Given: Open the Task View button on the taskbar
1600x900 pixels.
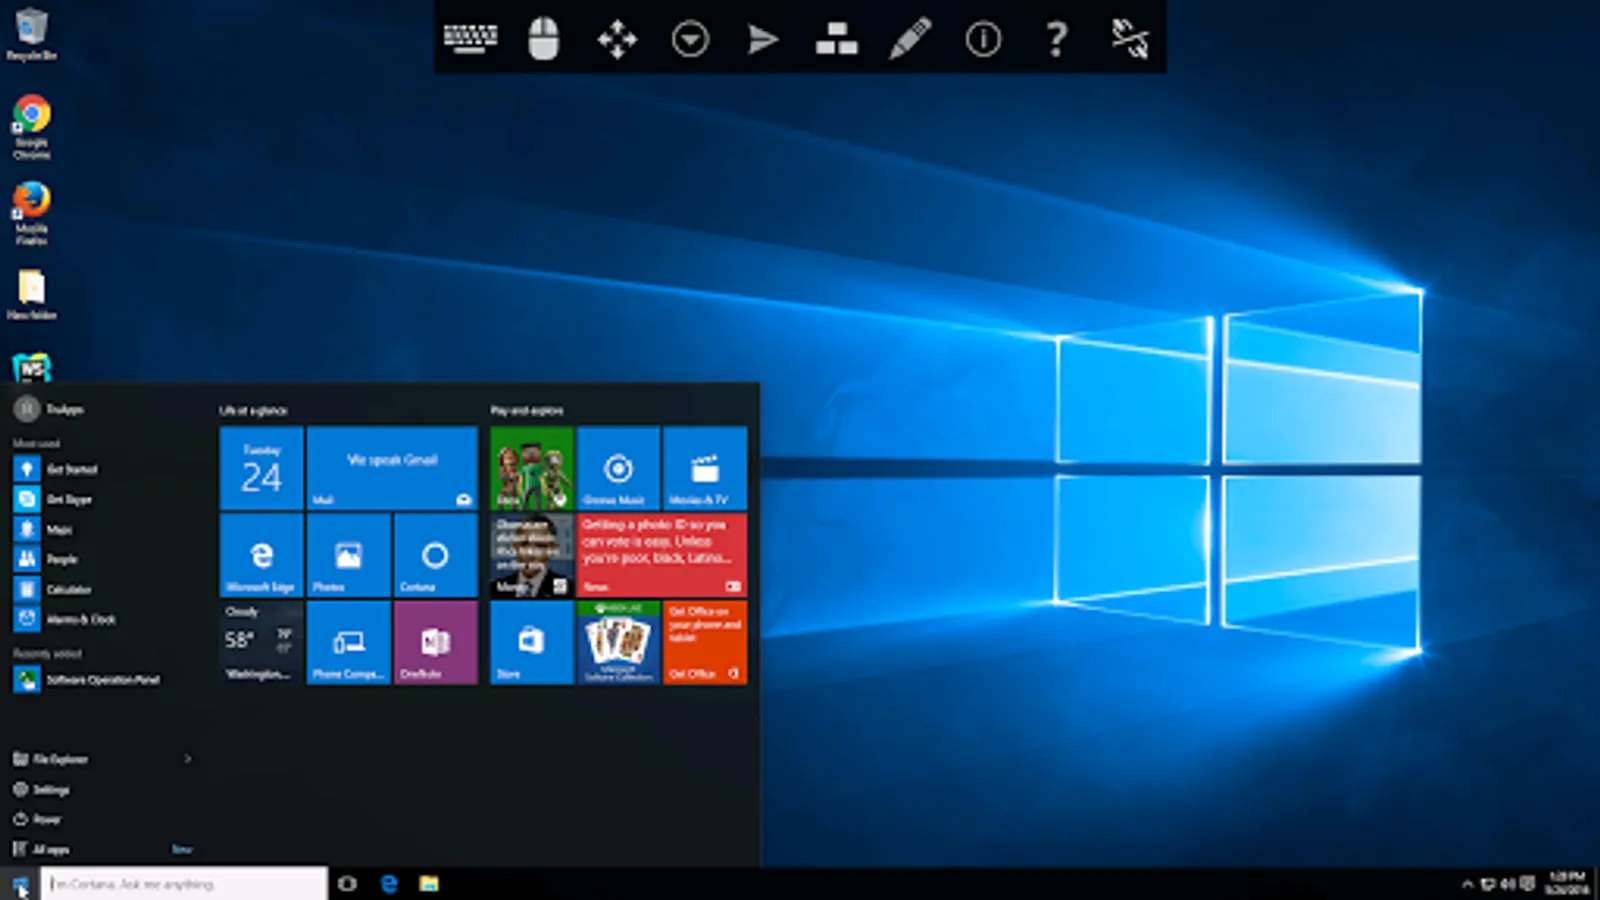Looking at the screenshot, I should 347,884.
